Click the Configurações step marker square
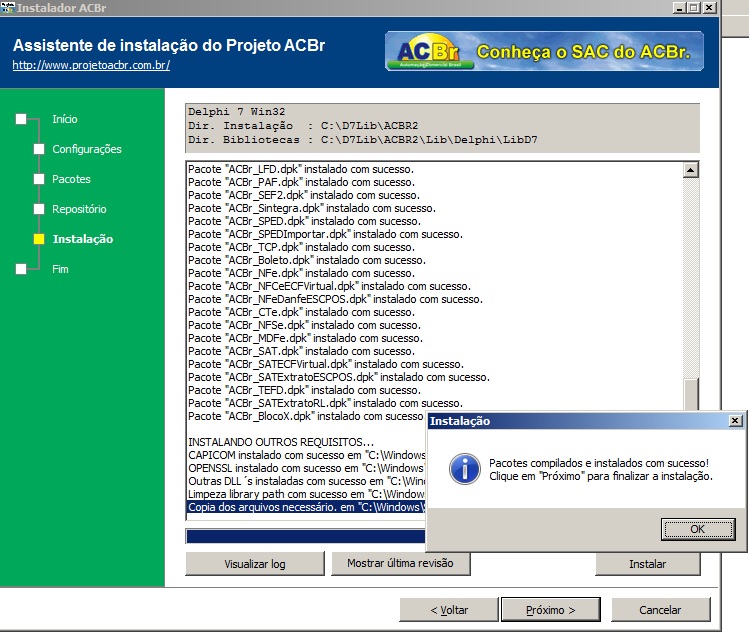749x632 pixels. coord(39,149)
